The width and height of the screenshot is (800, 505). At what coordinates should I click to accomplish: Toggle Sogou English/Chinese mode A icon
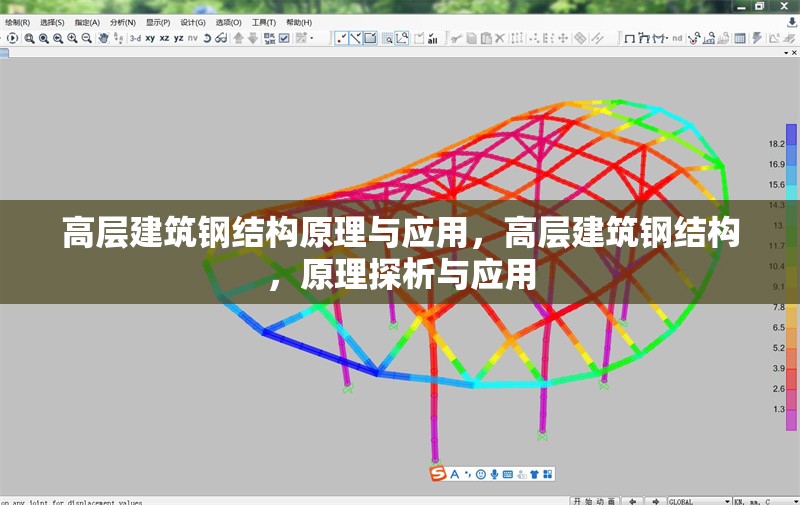pos(455,474)
